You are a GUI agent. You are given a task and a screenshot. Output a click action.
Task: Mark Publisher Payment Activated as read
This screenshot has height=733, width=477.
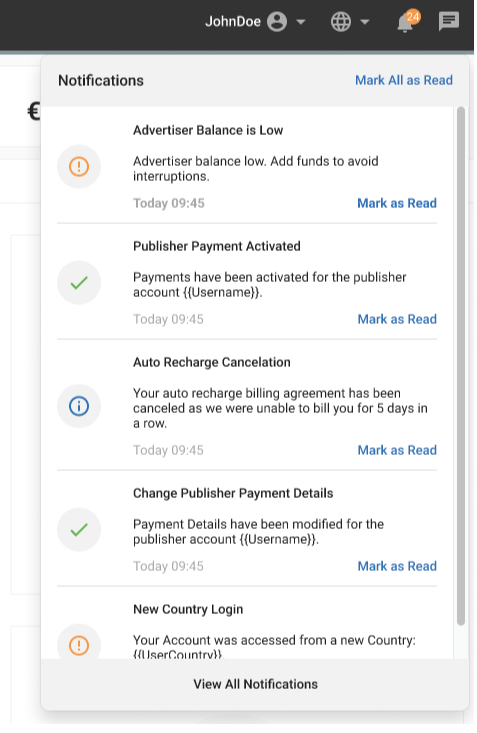pyautogui.click(x=397, y=319)
